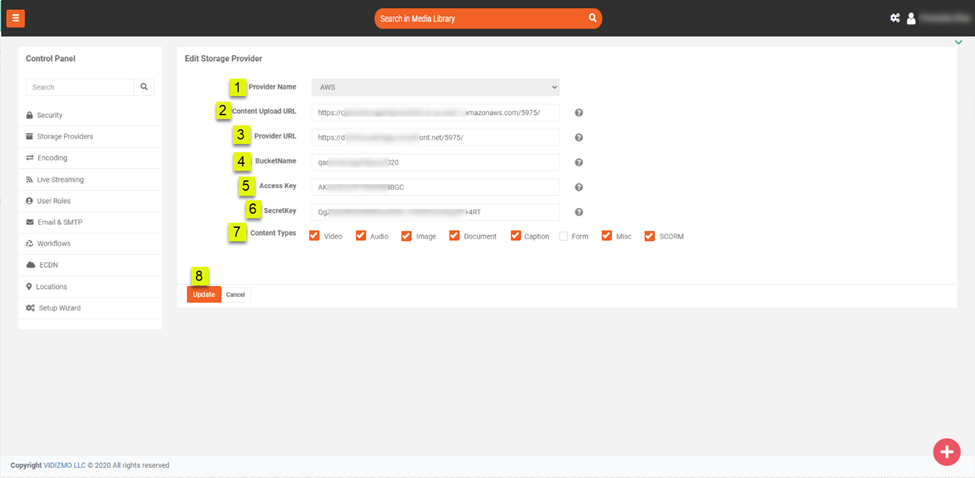Click the Update button
This screenshot has height=478, width=975.
pos(204,295)
